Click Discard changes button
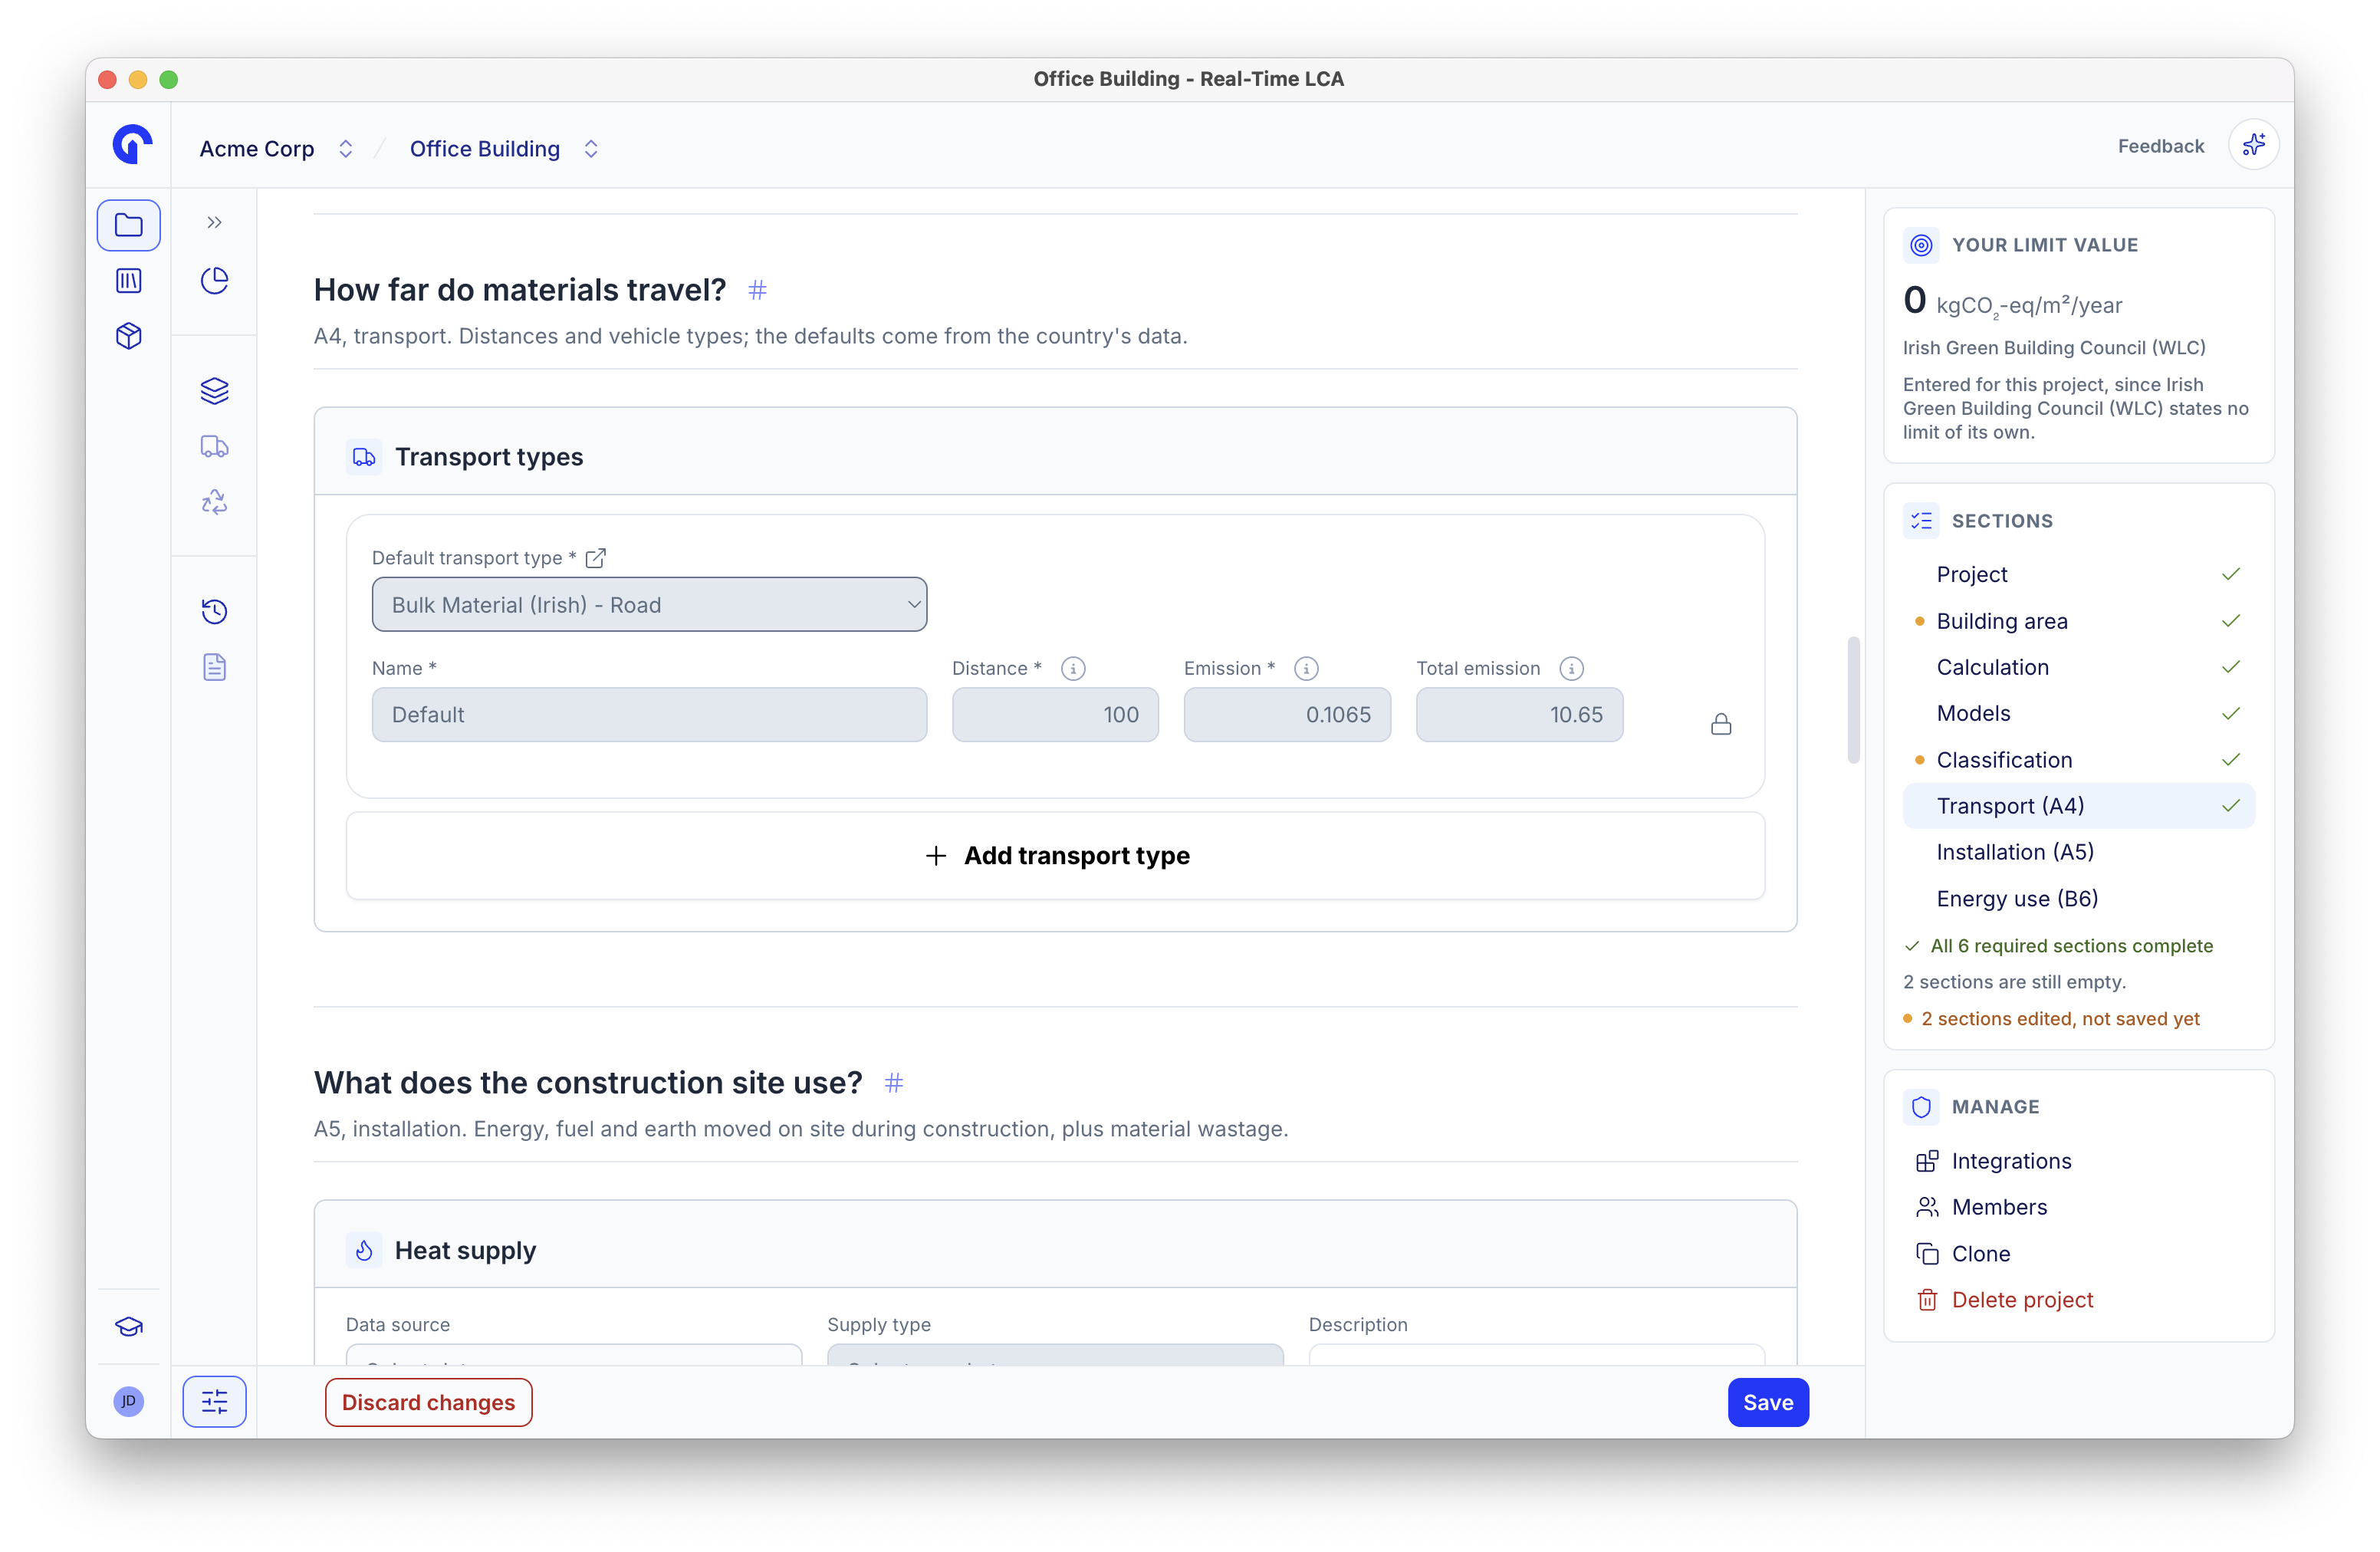Image resolution: width=2380 pixels, height=1552 pixels. [x=428, y=1402]
